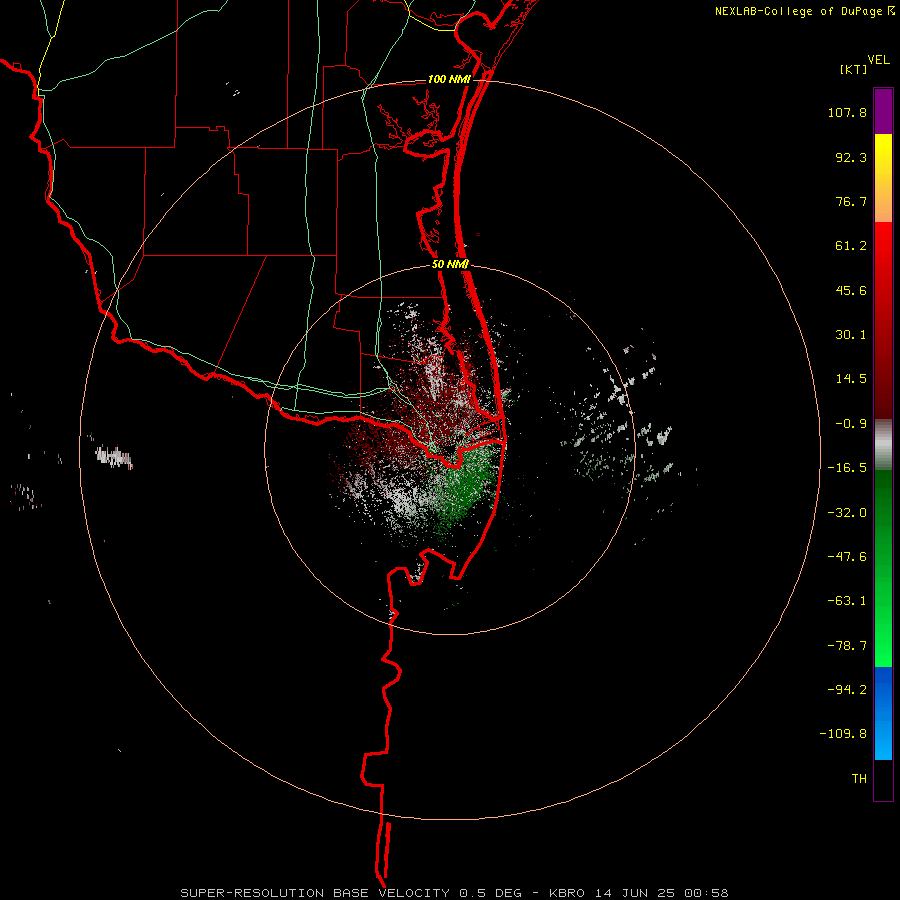The height and width of the screenshot is (900, 900).
Task: Click the yellow-orange segment of the color bar
Action: (x=883, y=178)
